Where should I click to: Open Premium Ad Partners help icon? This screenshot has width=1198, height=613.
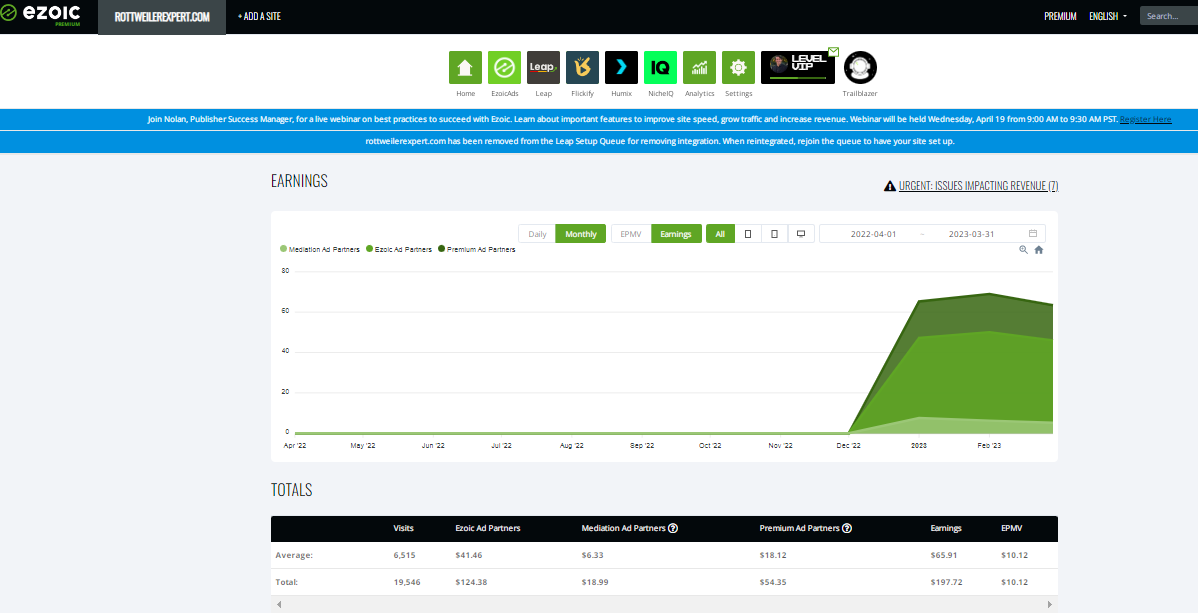pyautogui.click(x=847, y=528)
